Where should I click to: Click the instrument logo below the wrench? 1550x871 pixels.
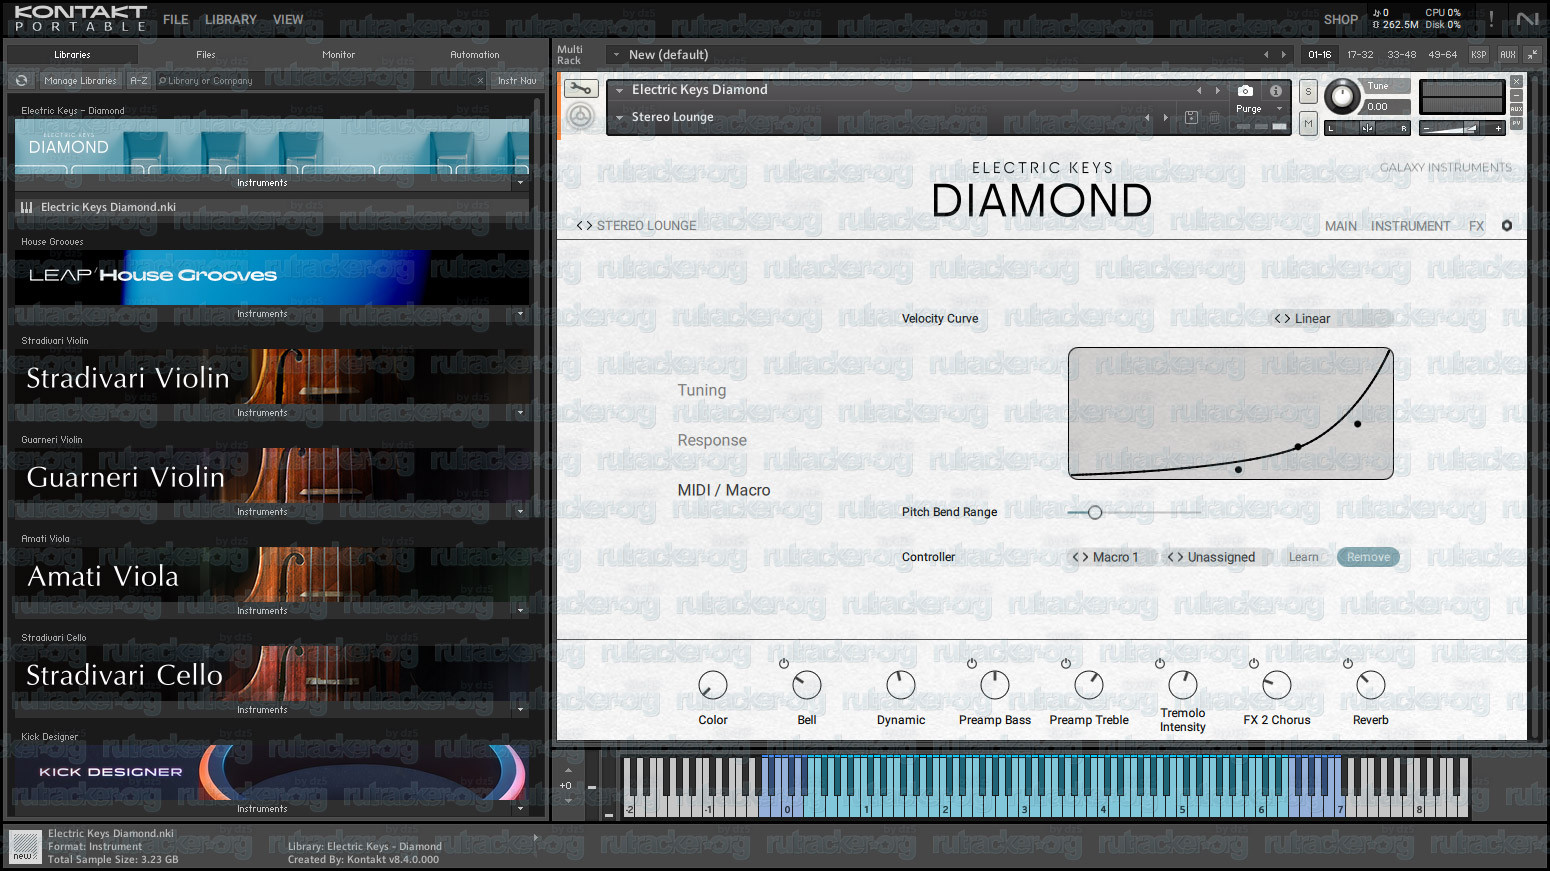580,117
